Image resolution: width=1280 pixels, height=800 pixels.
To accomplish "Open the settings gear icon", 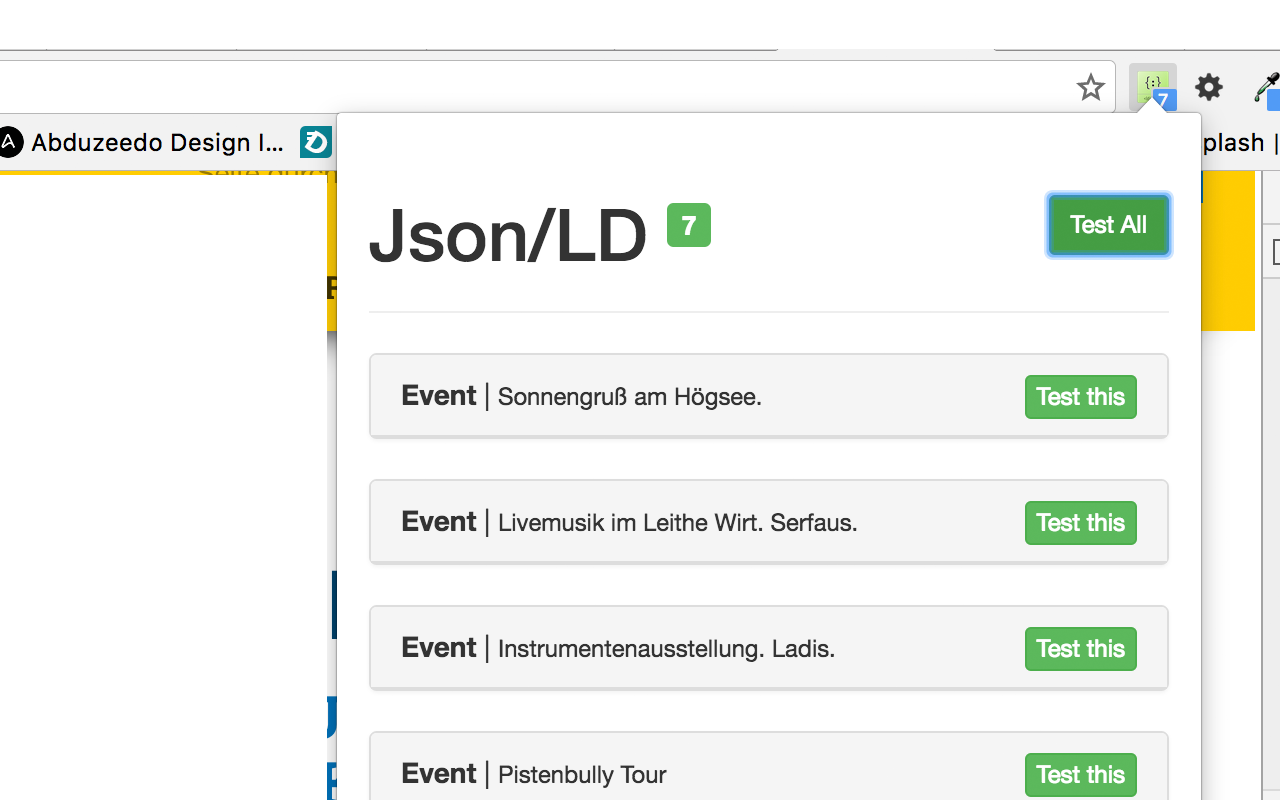I will 1208,88.
